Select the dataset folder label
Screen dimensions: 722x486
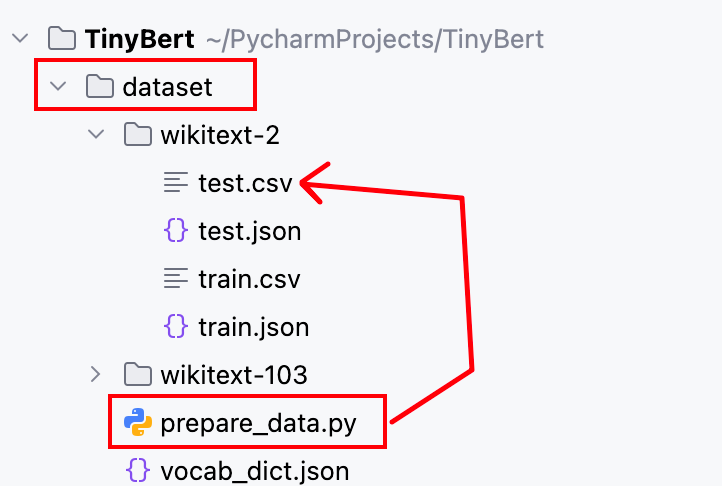click(x=168, y=87)
